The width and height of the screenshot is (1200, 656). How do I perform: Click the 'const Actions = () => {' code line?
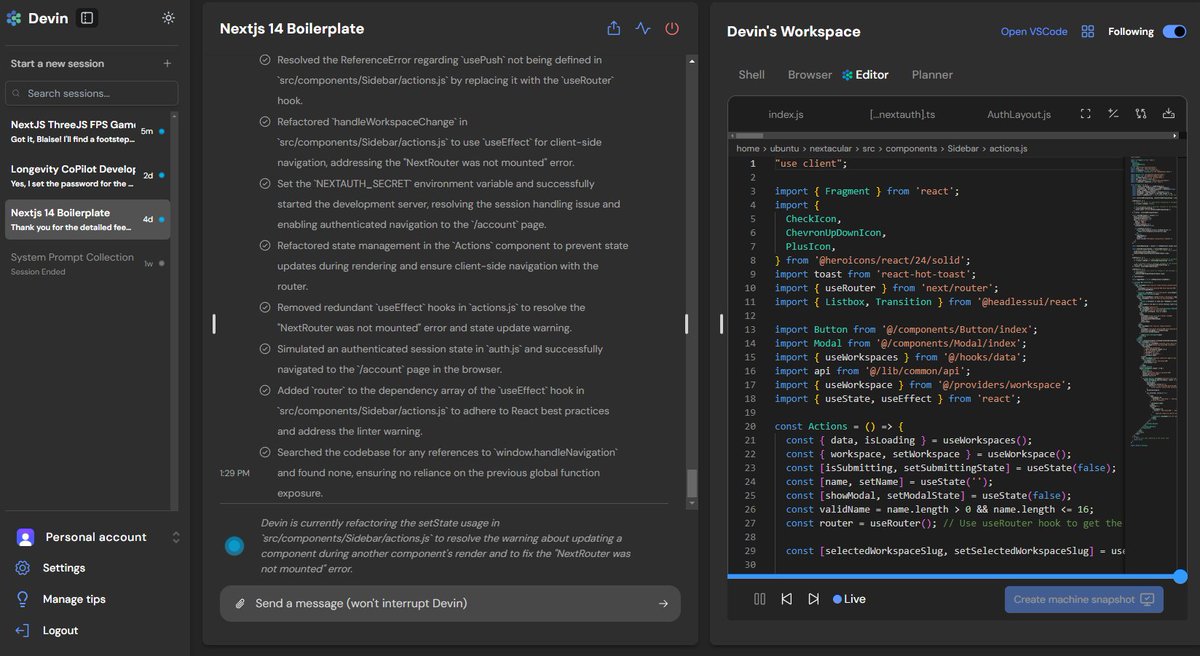pyautogui.click(x=838, y=426)
